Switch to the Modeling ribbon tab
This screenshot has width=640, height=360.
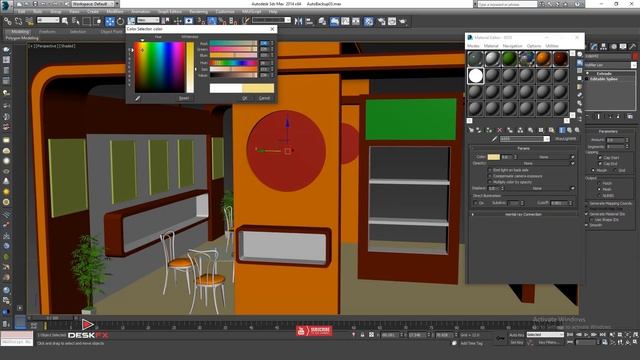click(20, 31)
